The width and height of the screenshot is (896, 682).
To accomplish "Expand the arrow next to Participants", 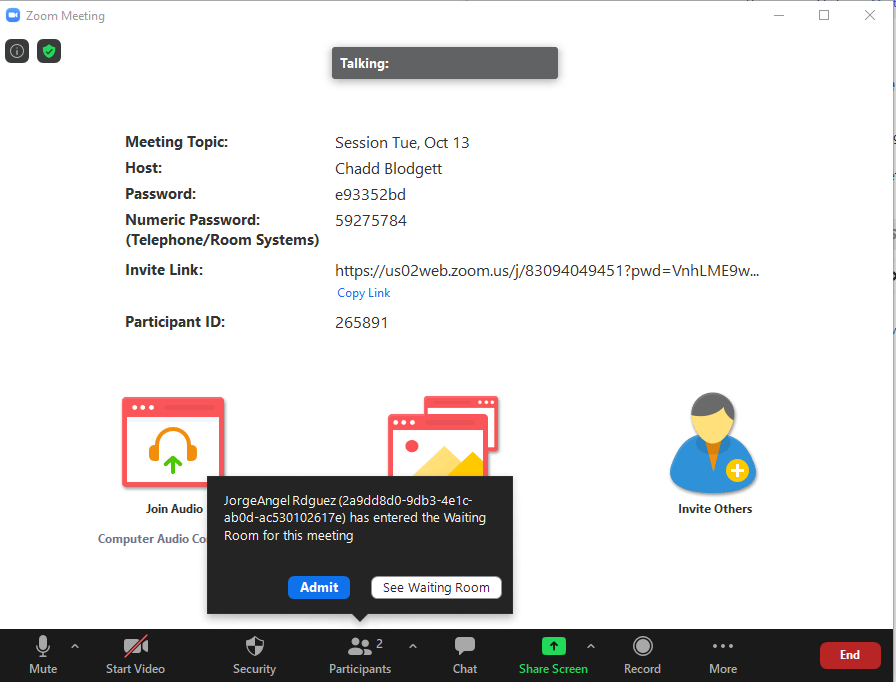I will 413,646.
